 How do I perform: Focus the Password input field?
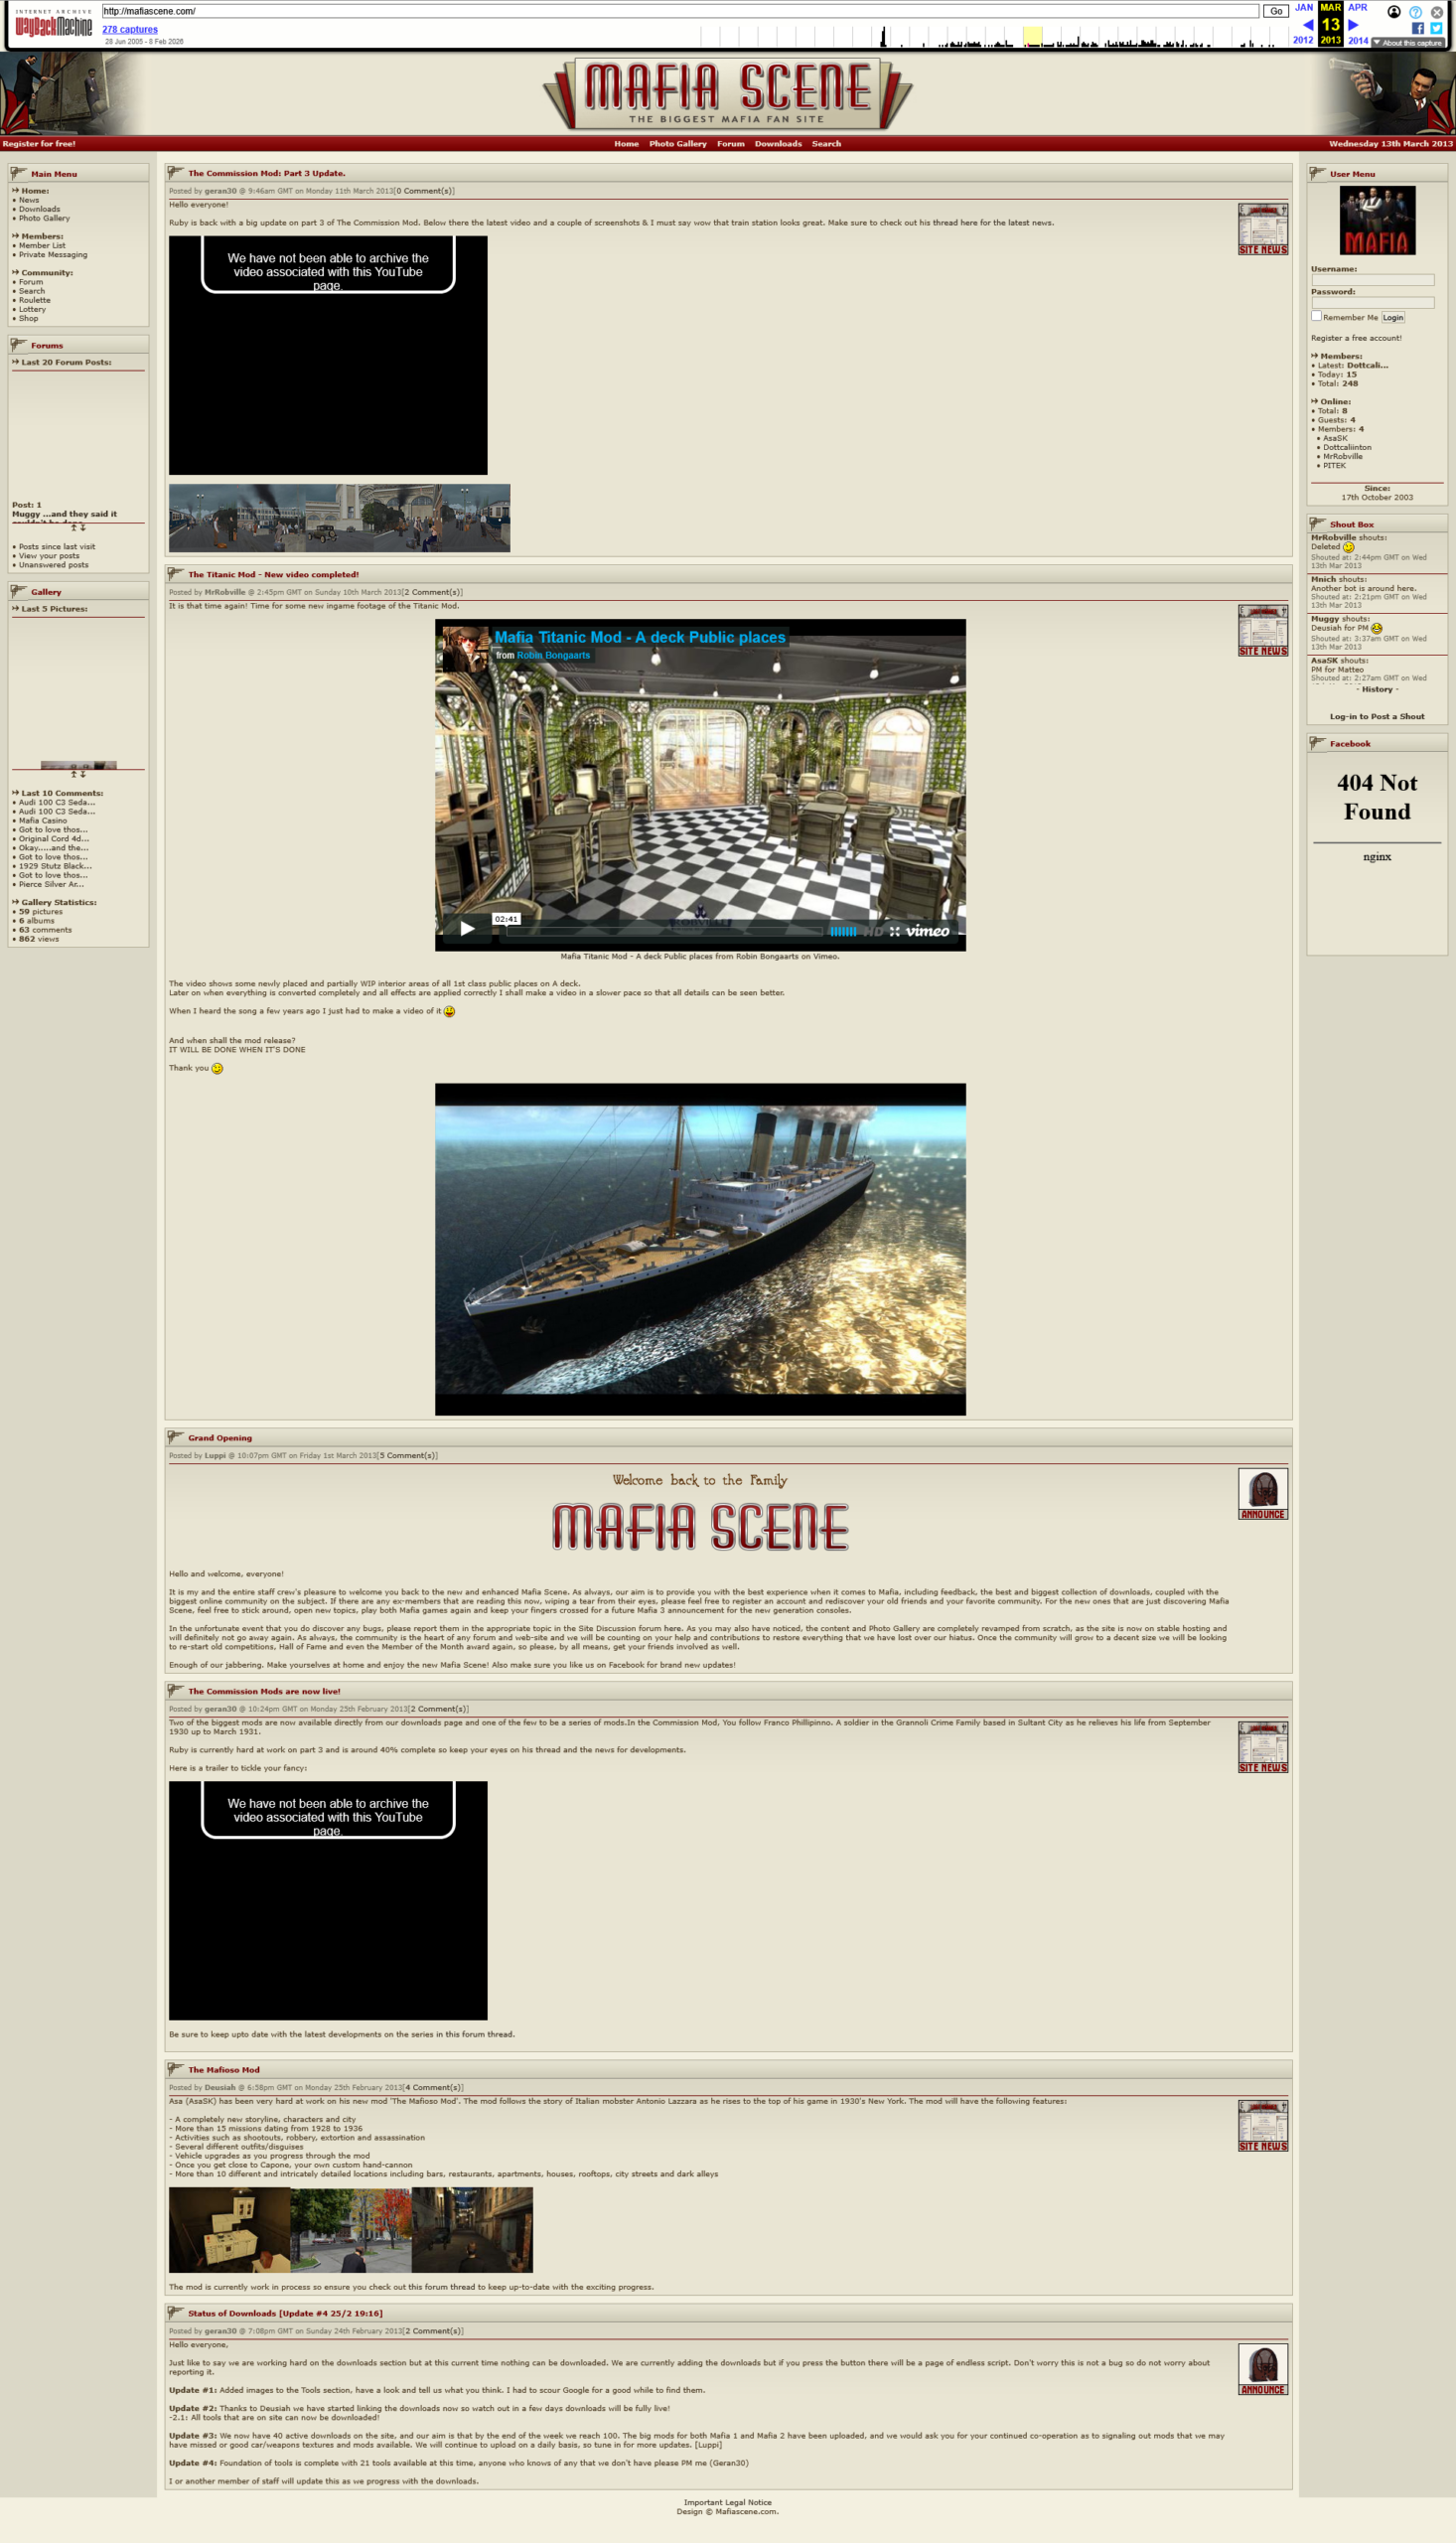(1372, 302)
